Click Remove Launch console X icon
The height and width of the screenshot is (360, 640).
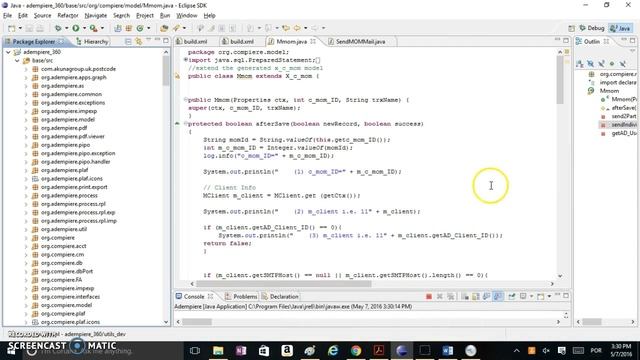[x=440, y=296]
